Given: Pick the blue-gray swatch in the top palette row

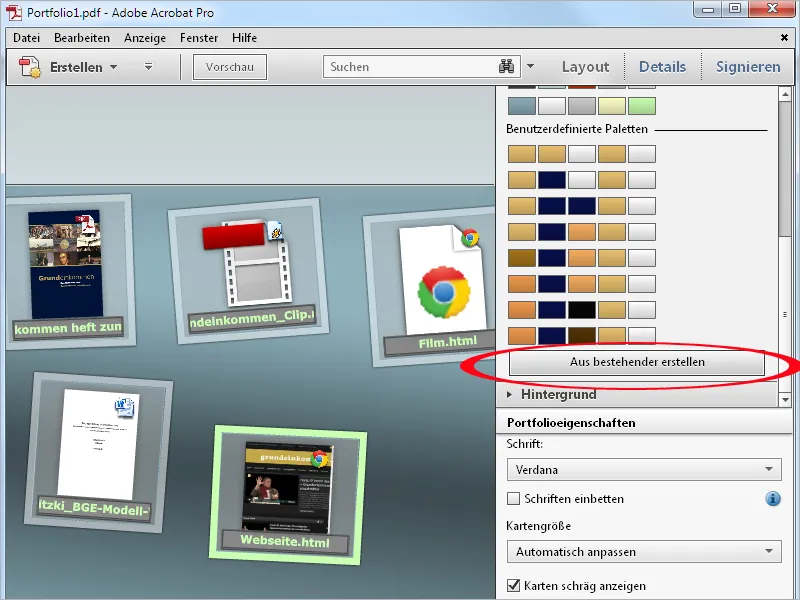Looking at the screenshot, I should [521, 106].
